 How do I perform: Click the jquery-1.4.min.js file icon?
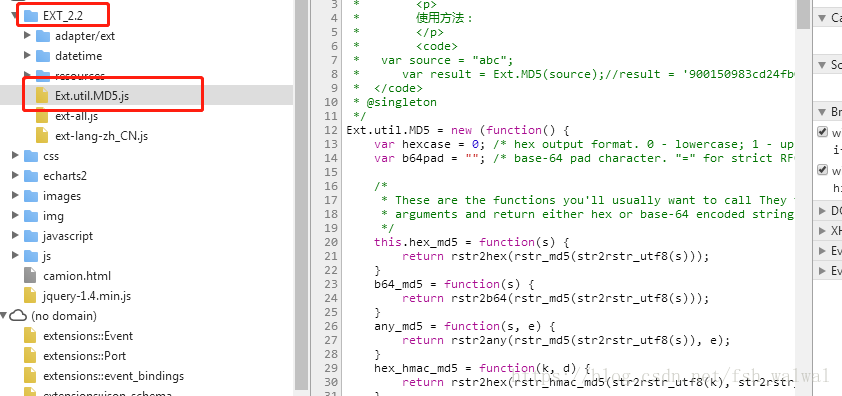[x=31, y=296]
